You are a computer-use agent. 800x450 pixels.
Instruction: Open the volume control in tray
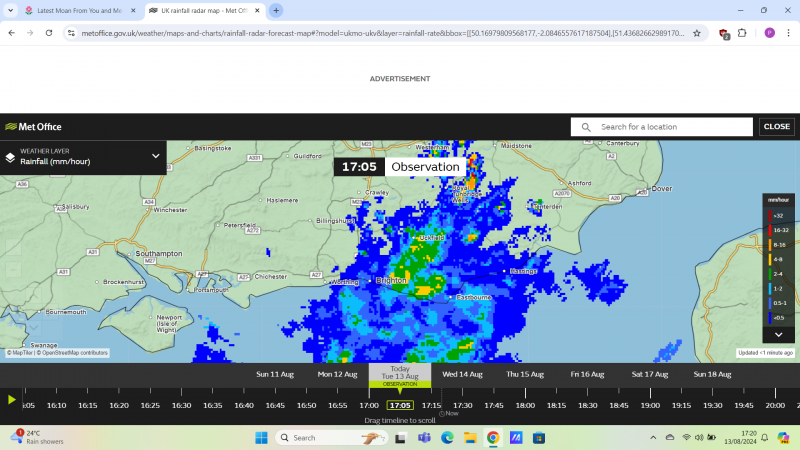point(699,438)
